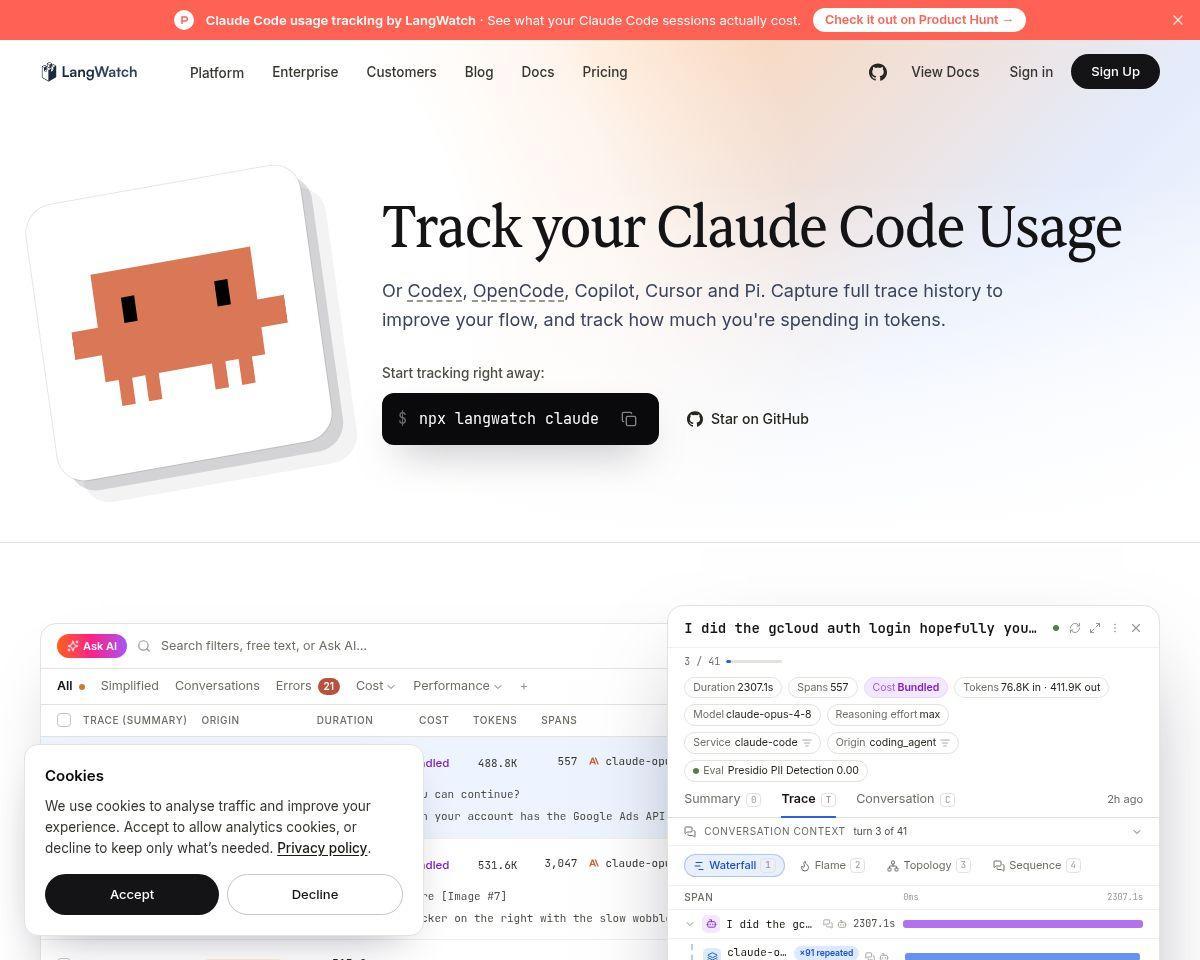
Task: Click the 3 / 41 turn progress bar
Action: [754, 661]
